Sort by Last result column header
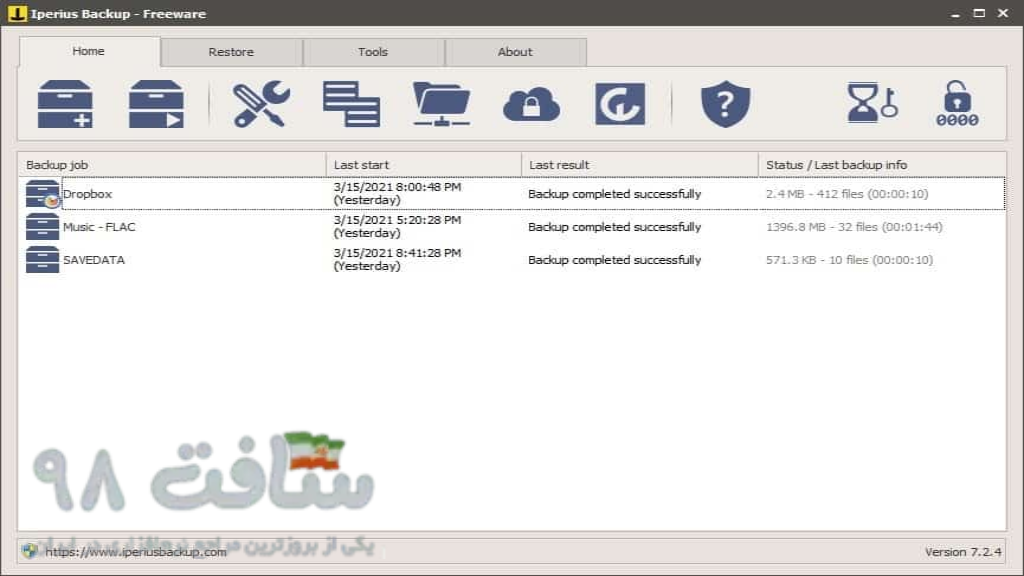Screen dimensions: 1024x576 click(x=640, y=165)
